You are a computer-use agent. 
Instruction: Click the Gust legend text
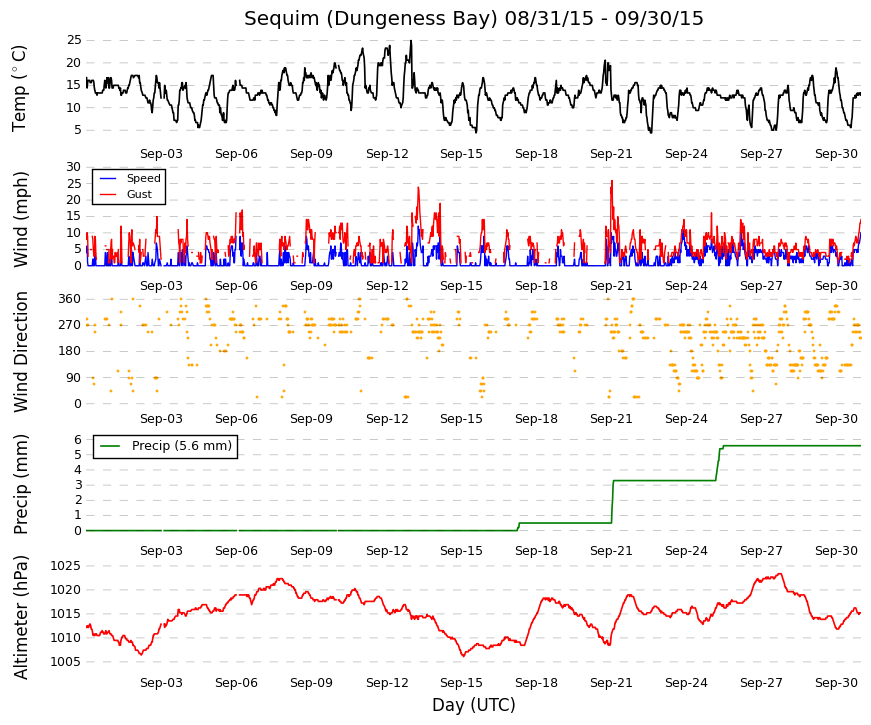click(x=139, y=194)
